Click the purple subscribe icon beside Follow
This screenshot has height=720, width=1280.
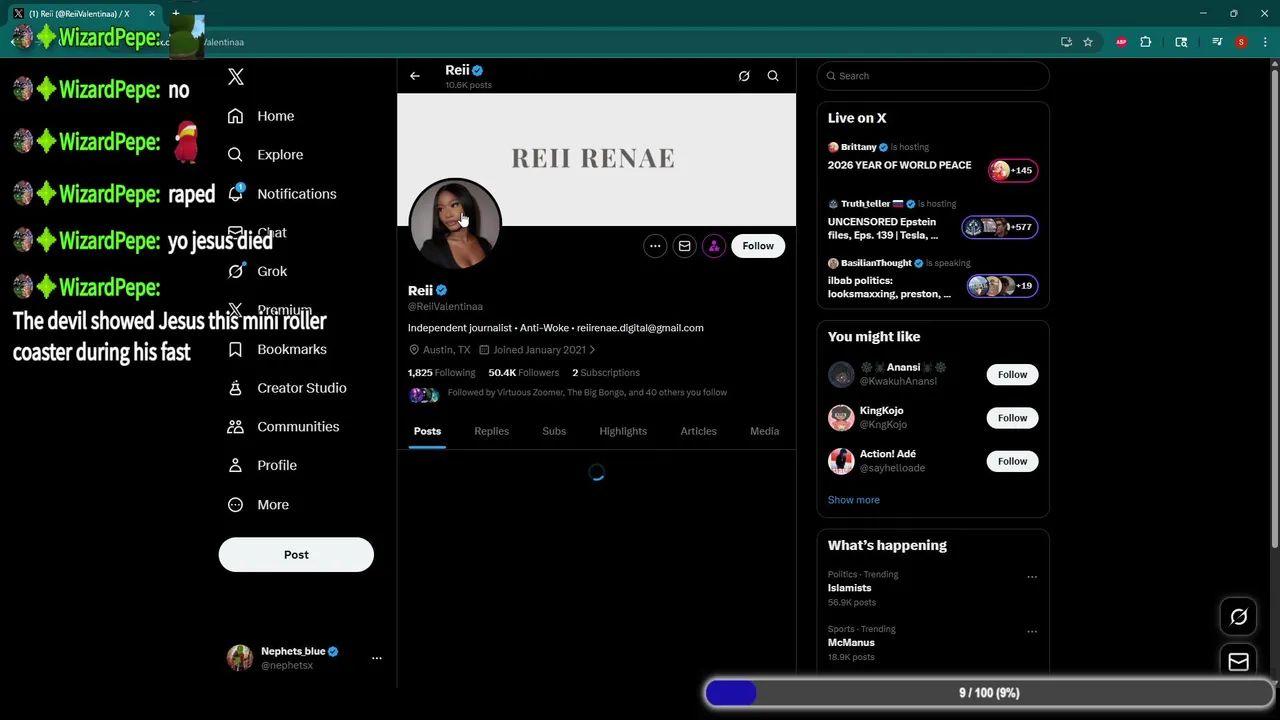(x=714, y=246)
